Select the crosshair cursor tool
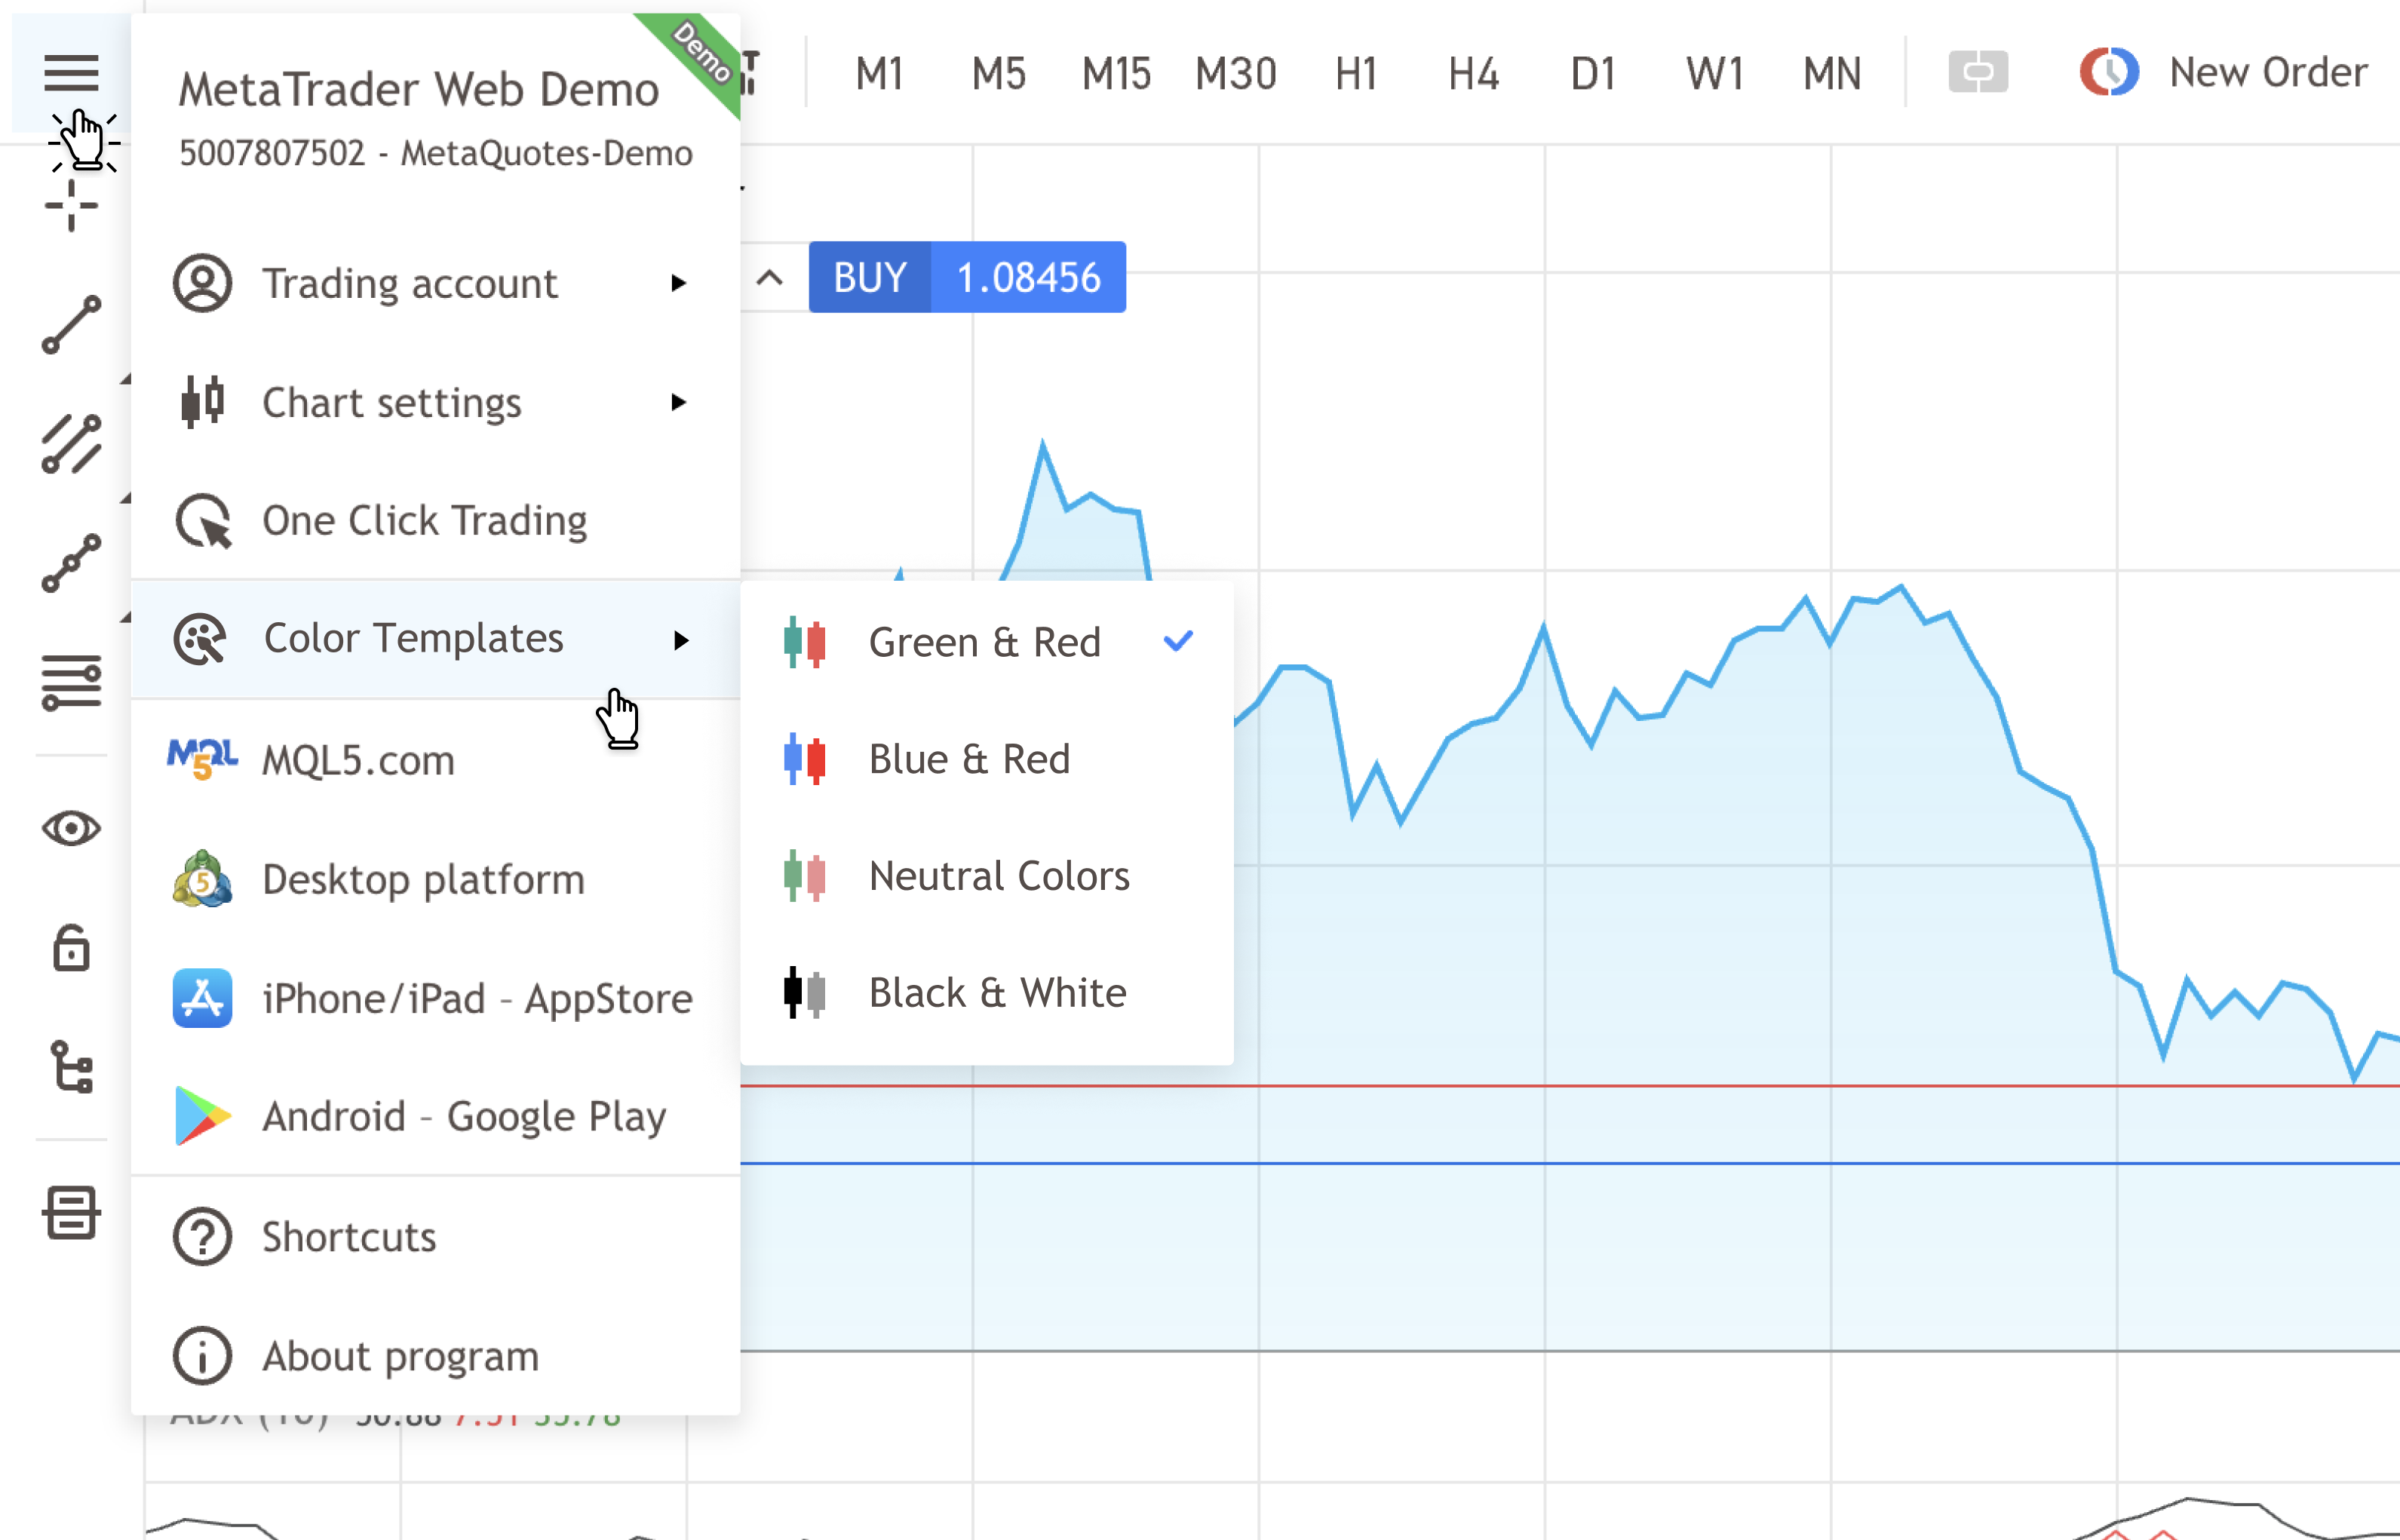The image size is (2400, 1540). pos(71,206)
